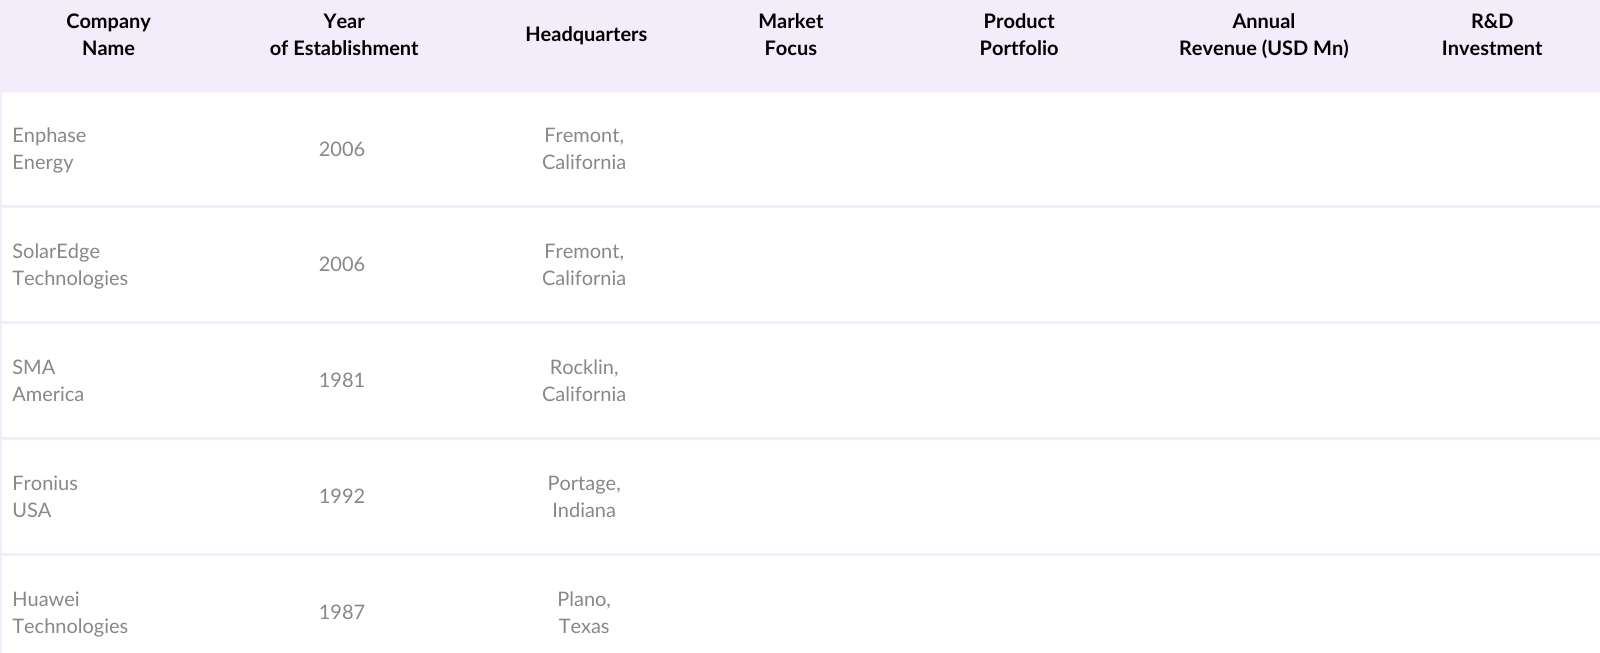Screen dimensions: 1600x653
Task: Click the R&D Investment column header
Action: point(1491,35)
